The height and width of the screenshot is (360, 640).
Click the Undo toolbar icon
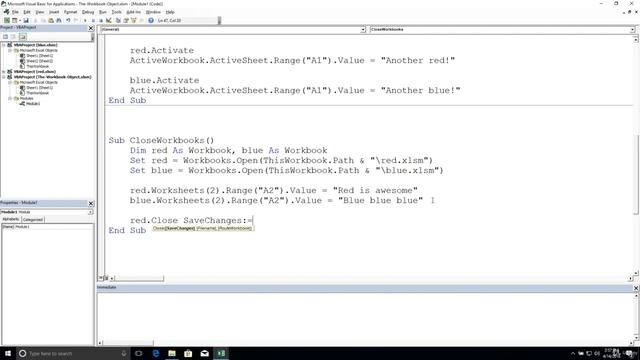[x=68, y=20]
